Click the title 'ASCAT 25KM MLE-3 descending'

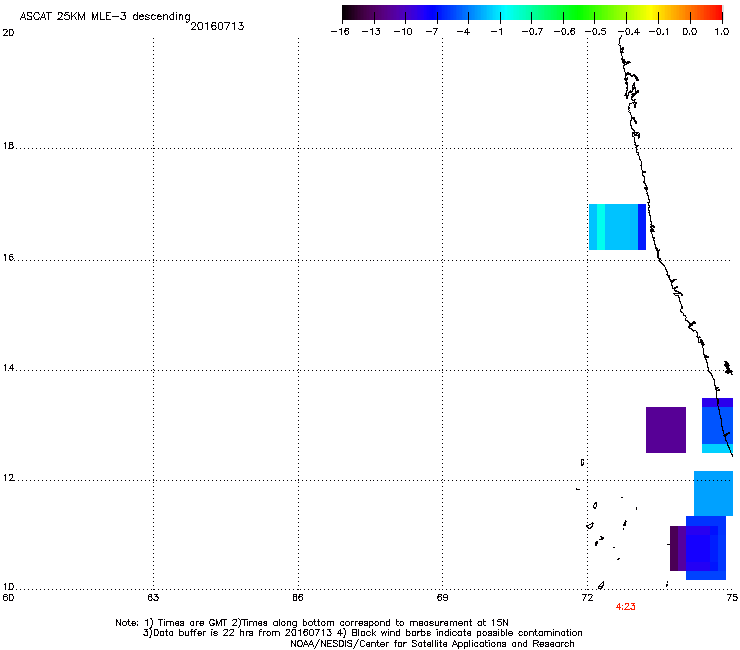(105, 17)
